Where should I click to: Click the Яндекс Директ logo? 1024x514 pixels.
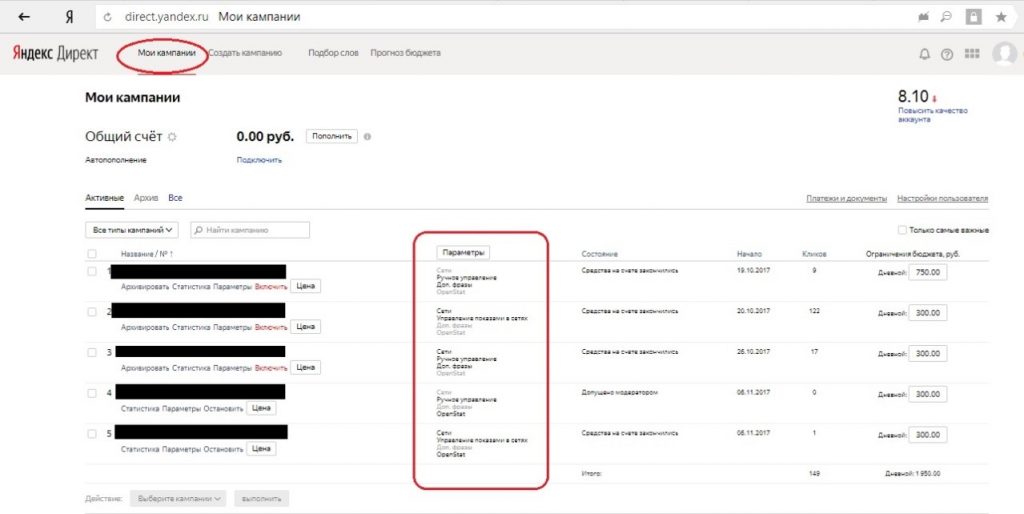pos(56,53)
